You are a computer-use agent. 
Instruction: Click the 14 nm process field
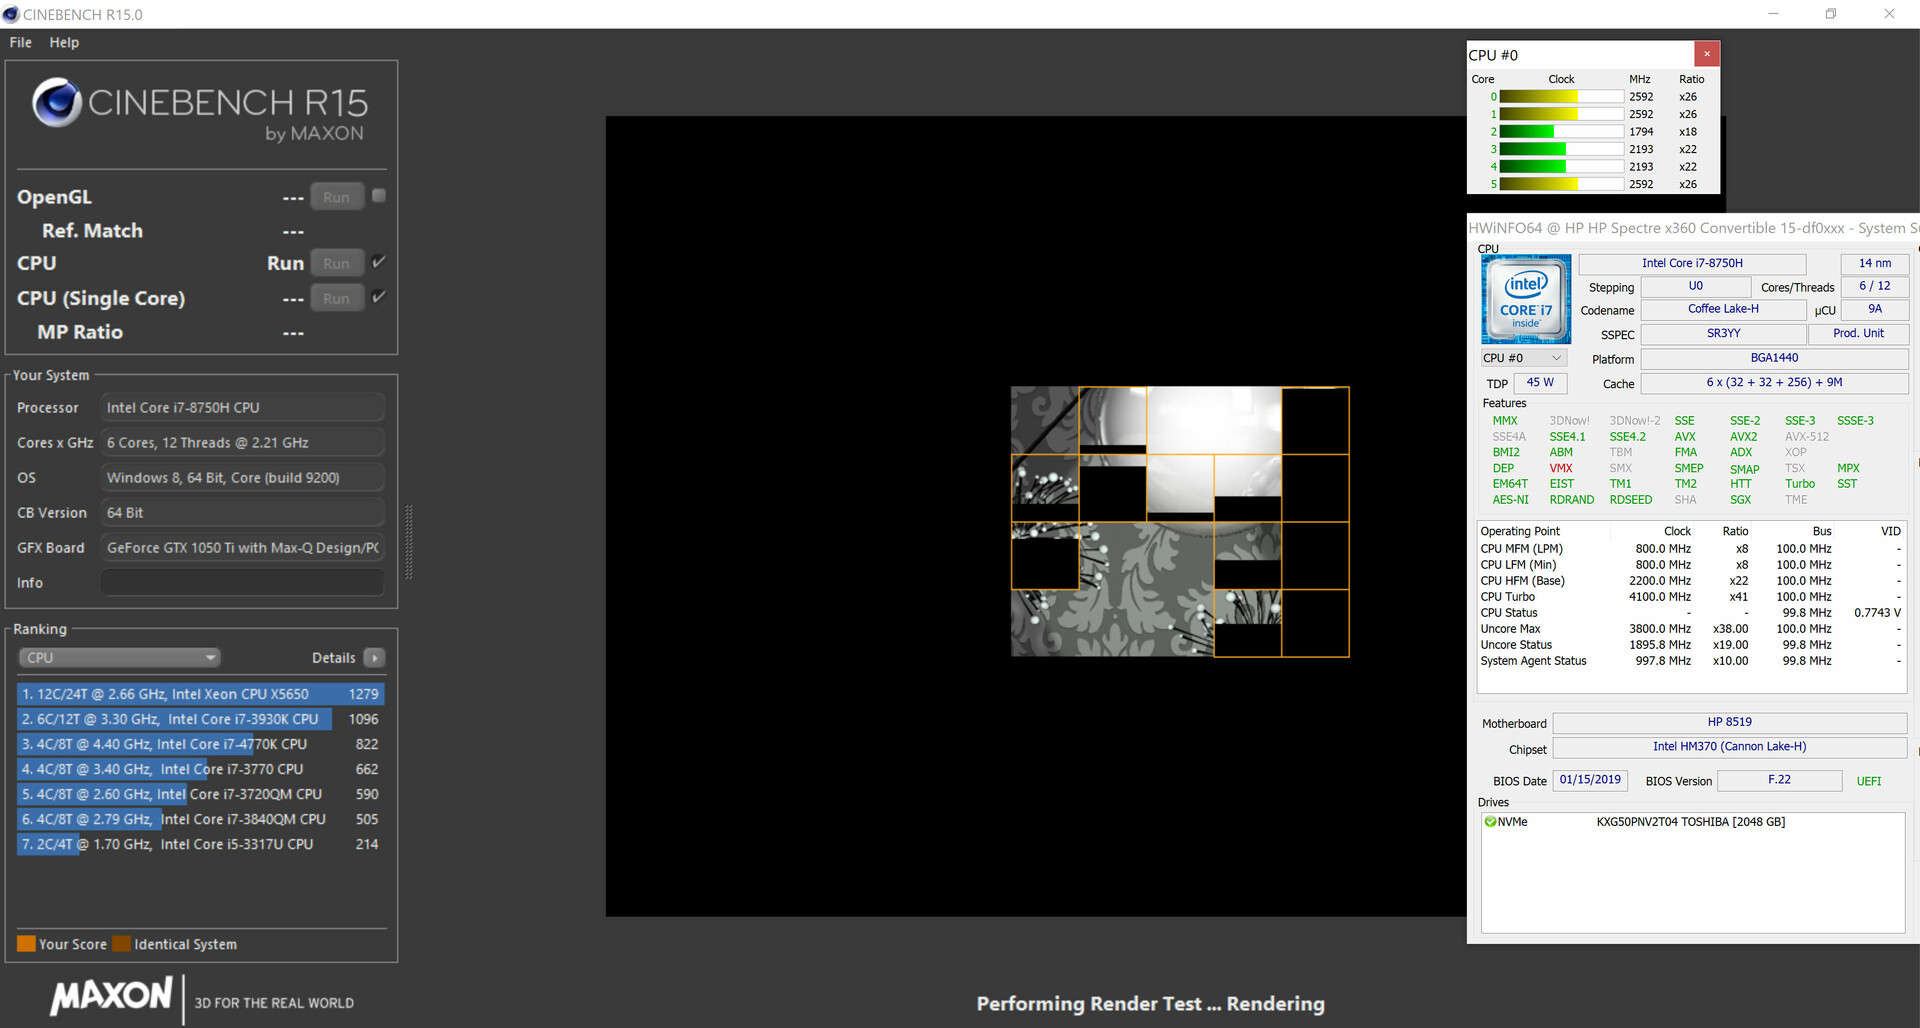point(1874,263)
